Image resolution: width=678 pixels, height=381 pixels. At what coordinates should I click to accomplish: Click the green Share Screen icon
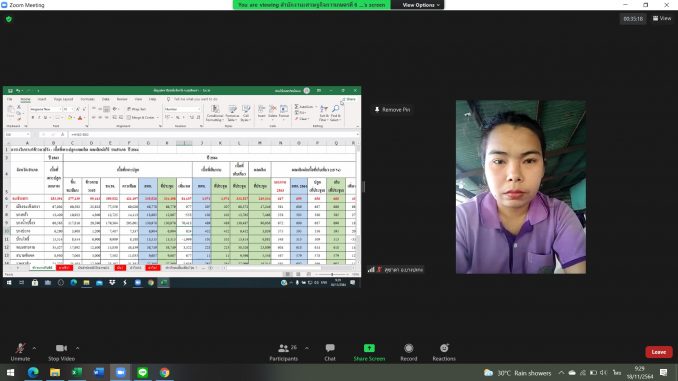coord(369,348)
